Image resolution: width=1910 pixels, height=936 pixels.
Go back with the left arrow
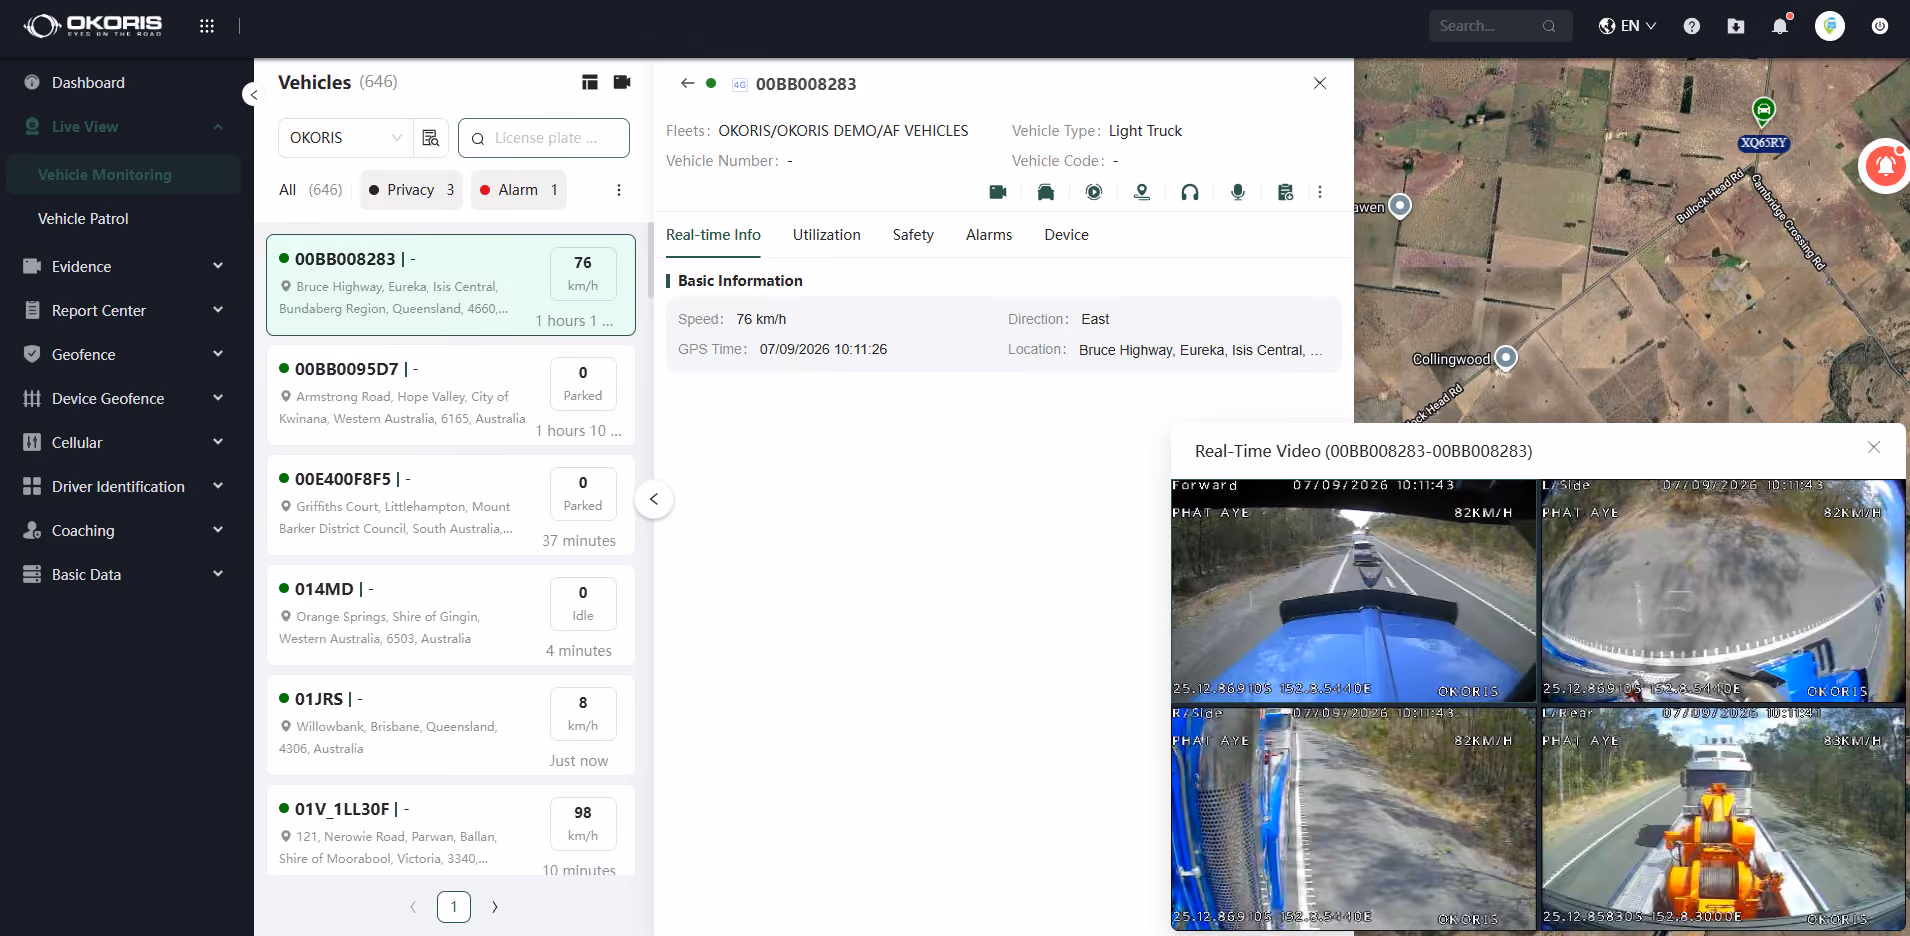pyautogui.click(x=687, y=83)
